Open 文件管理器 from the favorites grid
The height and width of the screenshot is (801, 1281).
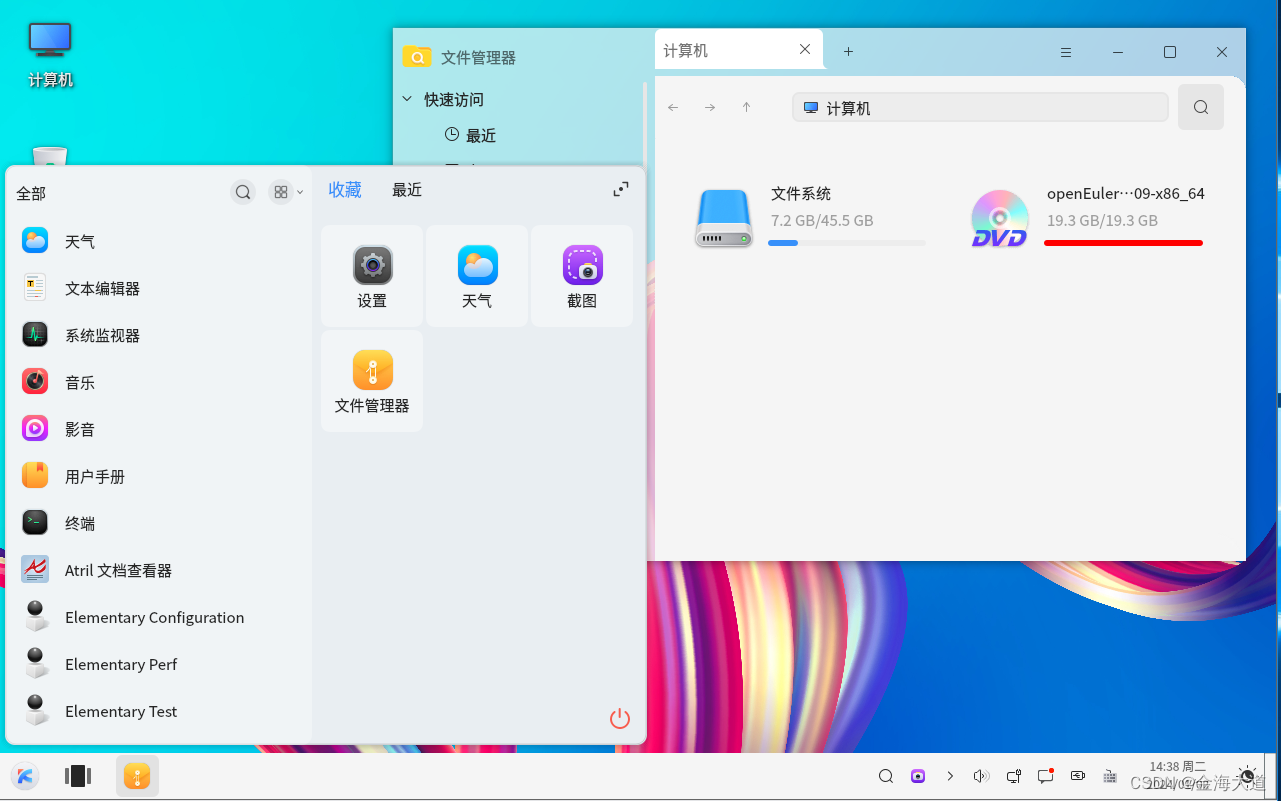click(372, 381)
